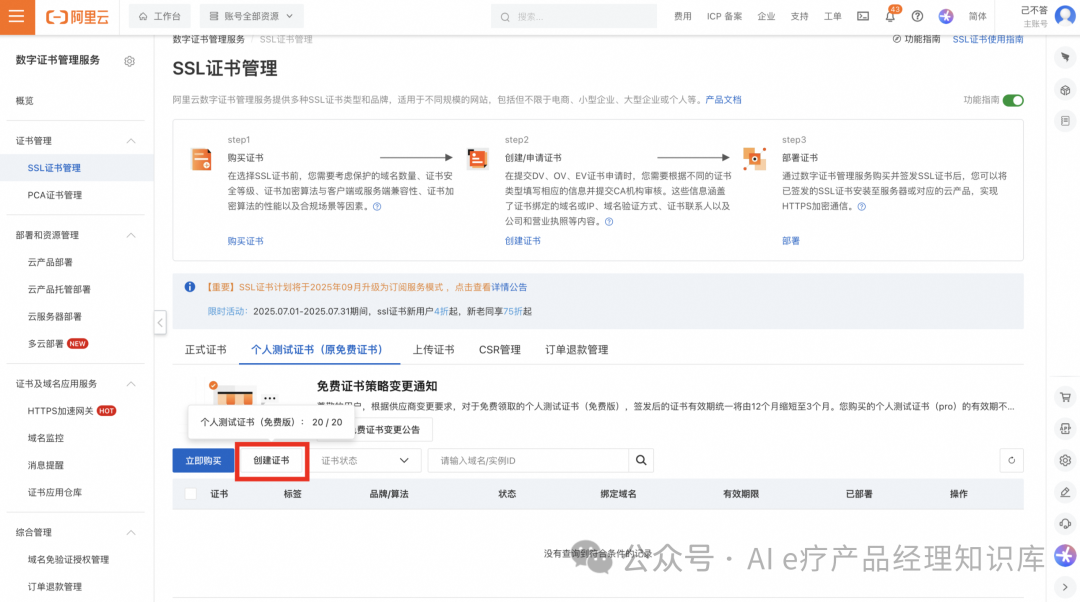The width and height of the screenshot is (1080, 602).
Task: Open PCA证书管理 in the sidebar
Action: tap(54, 195)
